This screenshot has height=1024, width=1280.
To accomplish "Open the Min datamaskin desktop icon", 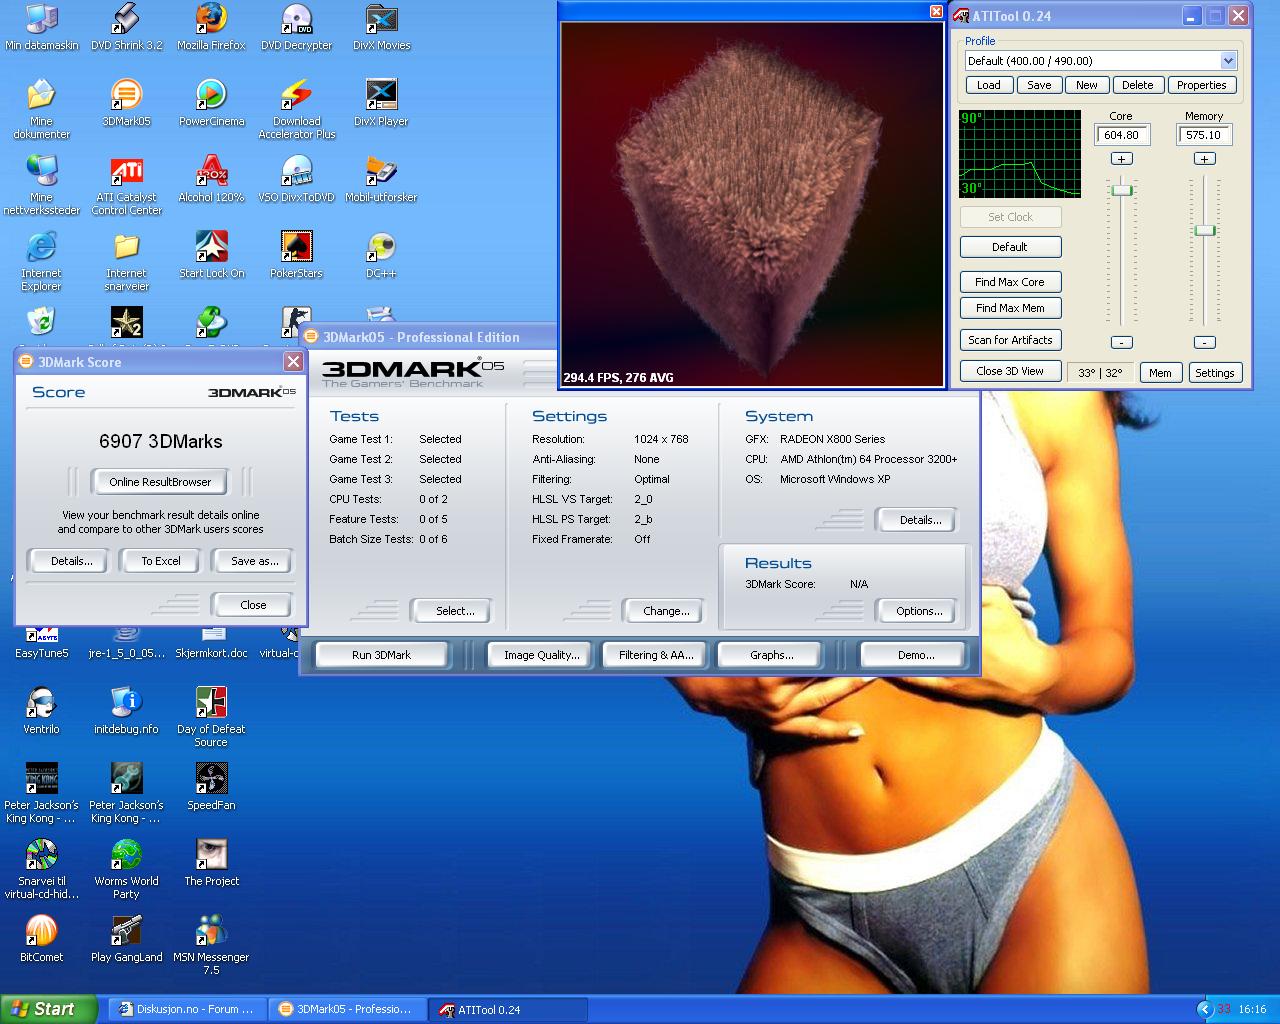I will (x=41, y=27).
